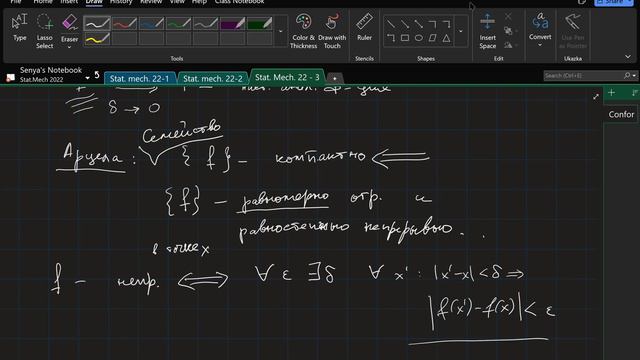Screen dimensions: 640x360
Task: Open the Confor page in list
Action: 621,114
